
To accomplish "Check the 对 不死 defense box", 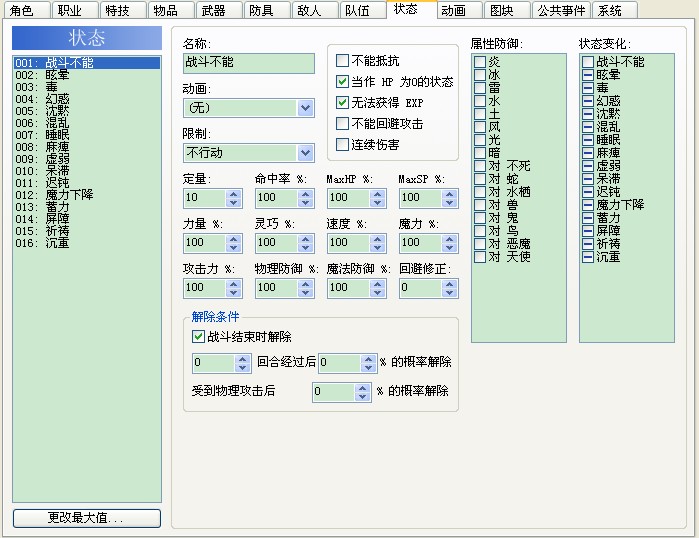I will click(x=480, y=166).
